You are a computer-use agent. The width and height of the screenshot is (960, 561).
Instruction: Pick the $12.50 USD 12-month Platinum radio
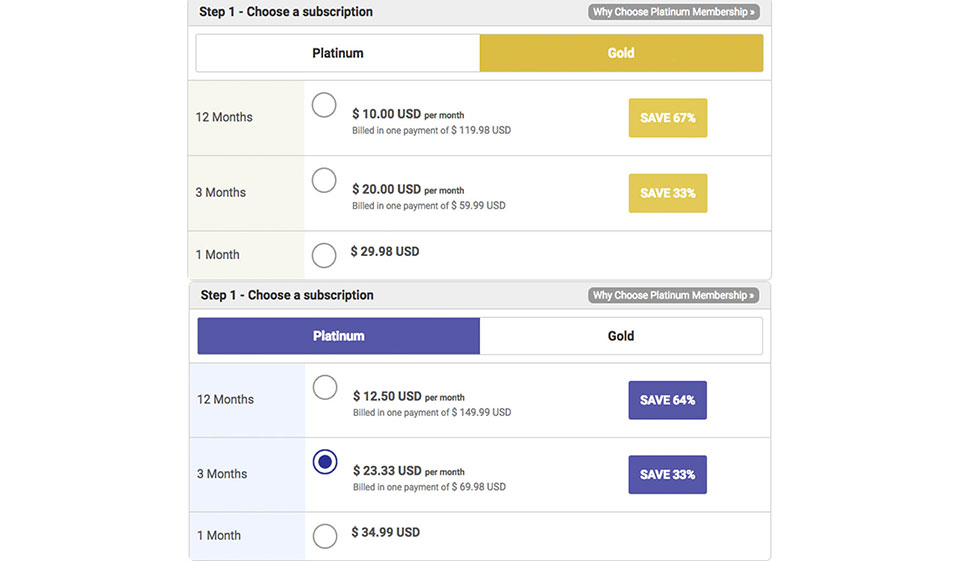[x=325, y=387]
